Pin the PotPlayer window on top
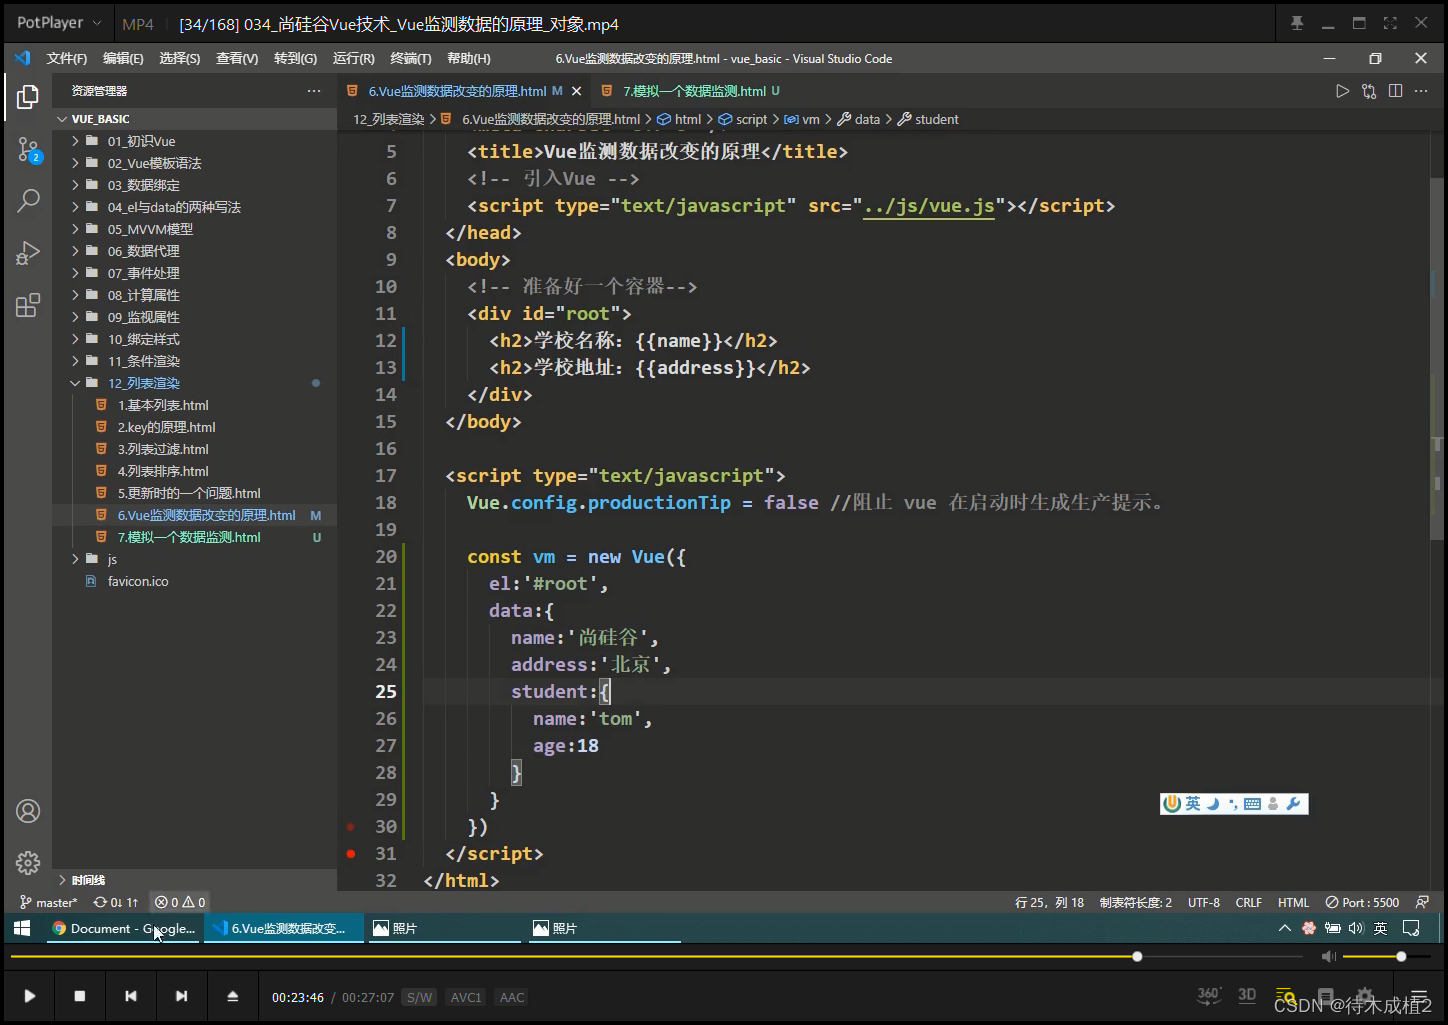 [1297, 23]
